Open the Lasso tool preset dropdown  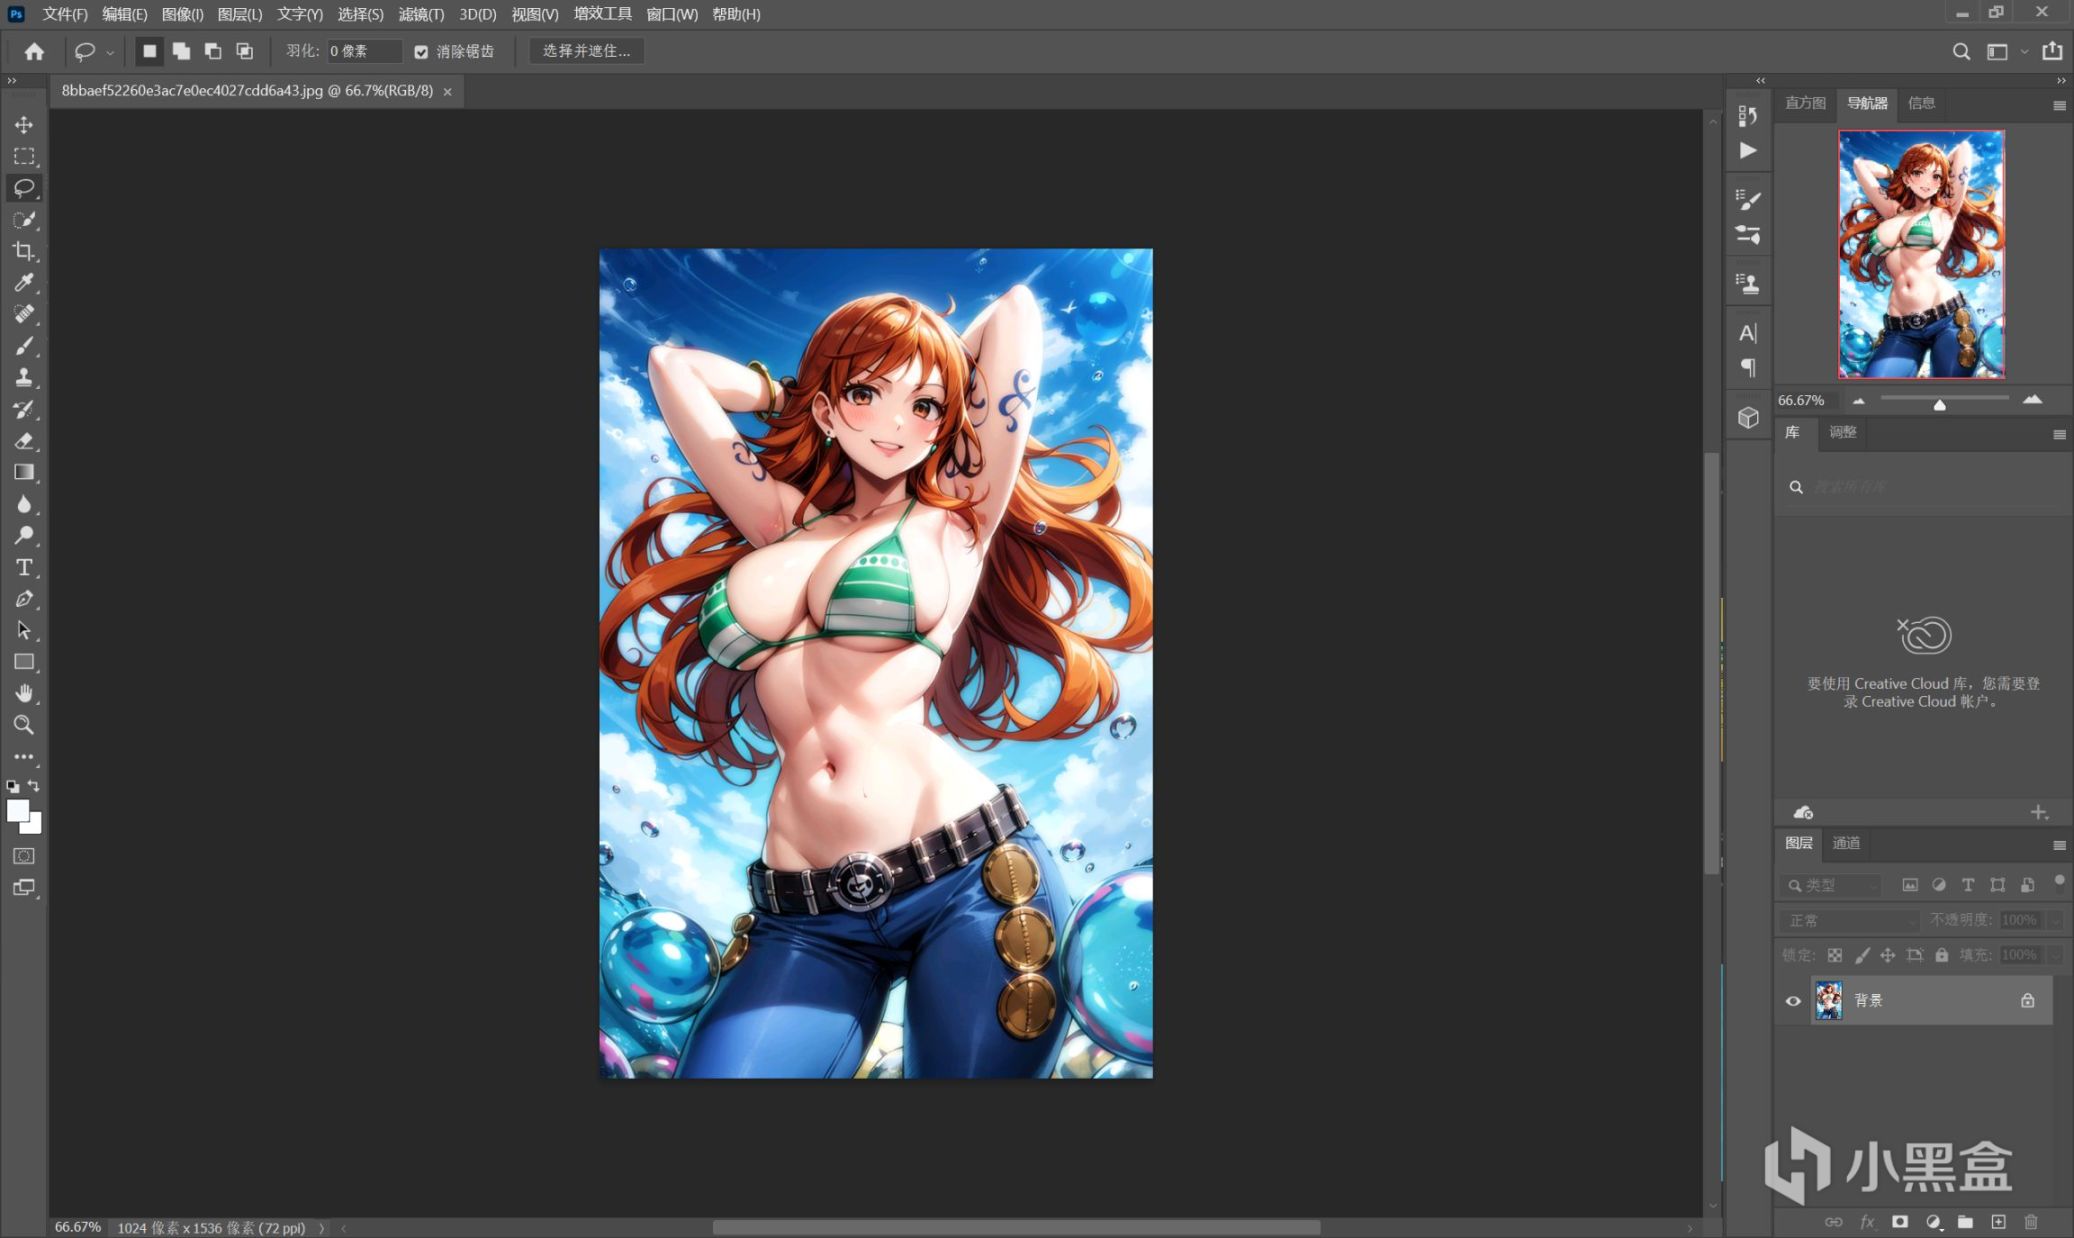pos(110,52)
